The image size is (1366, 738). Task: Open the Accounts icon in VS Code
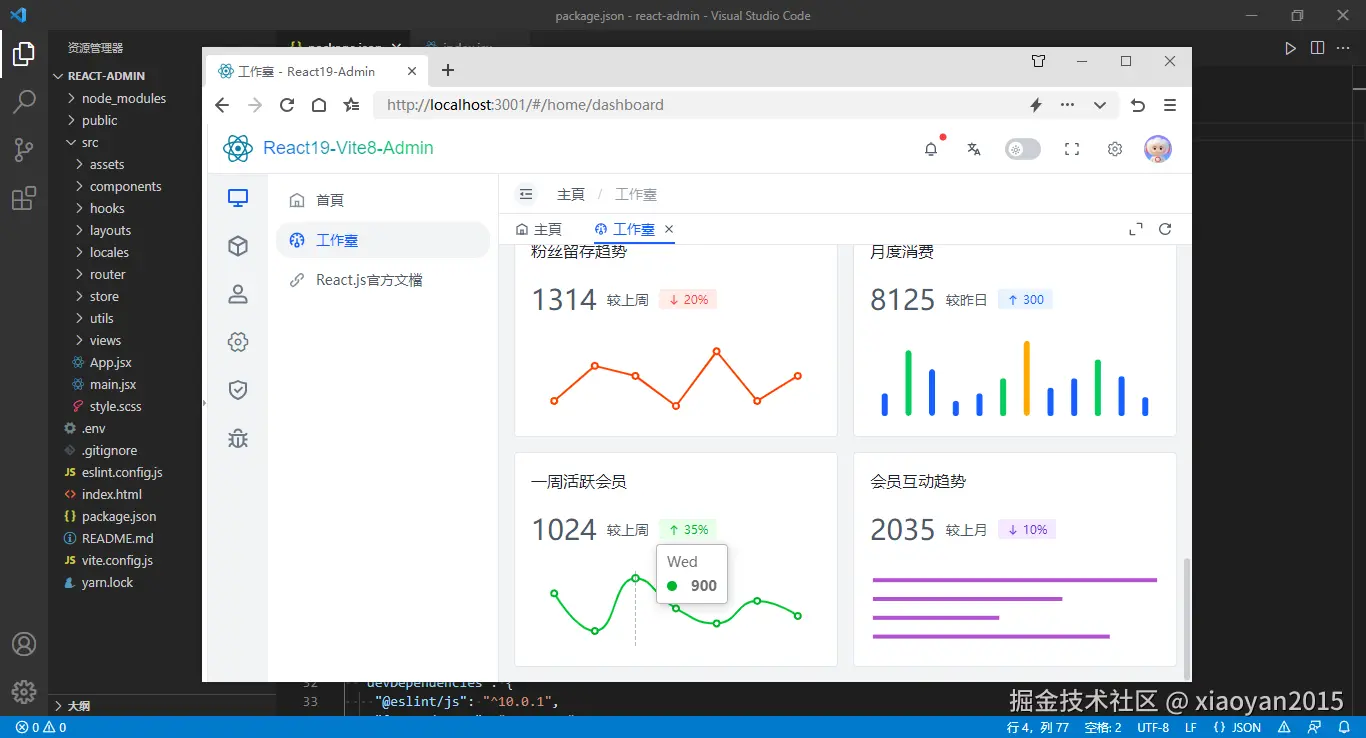[x=24, y=644]
